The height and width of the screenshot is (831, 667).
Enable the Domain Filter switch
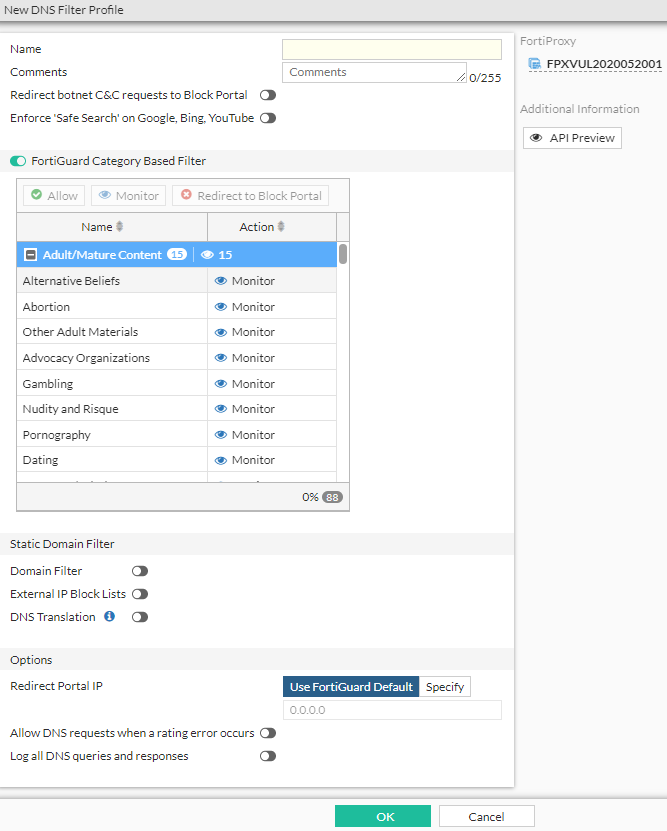point(140,571)
